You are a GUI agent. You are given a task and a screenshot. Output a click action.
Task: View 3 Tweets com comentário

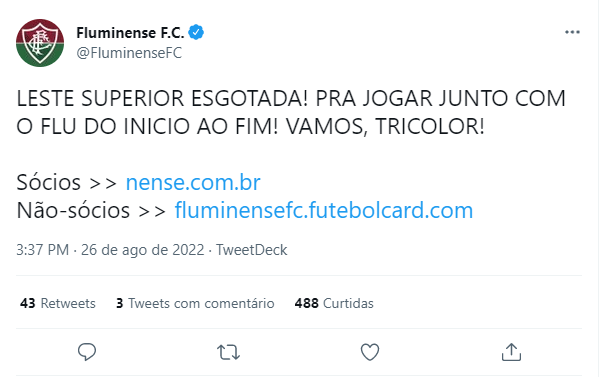click(195, 303)
